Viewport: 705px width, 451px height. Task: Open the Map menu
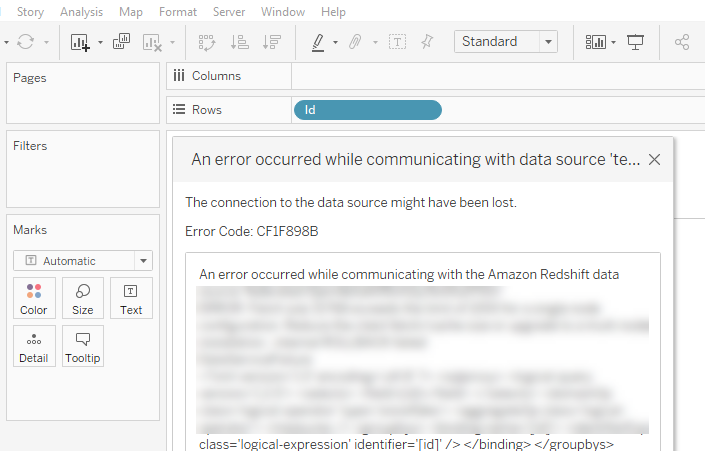130,12
